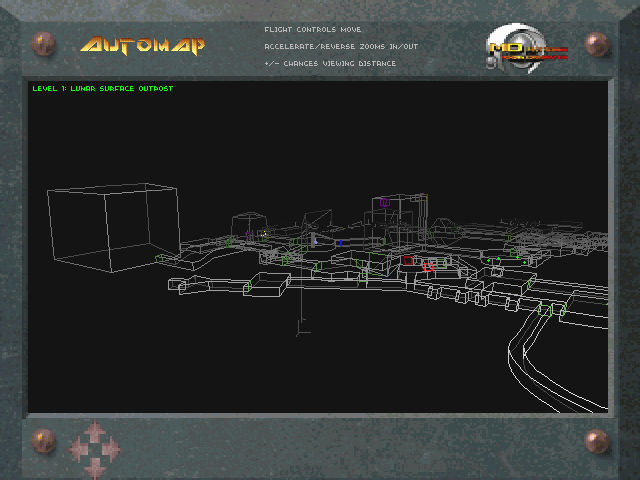Select the purple marker beside the yellow dots
The image size is (640, 480).
pyautogui.click(x=250, y=236)
